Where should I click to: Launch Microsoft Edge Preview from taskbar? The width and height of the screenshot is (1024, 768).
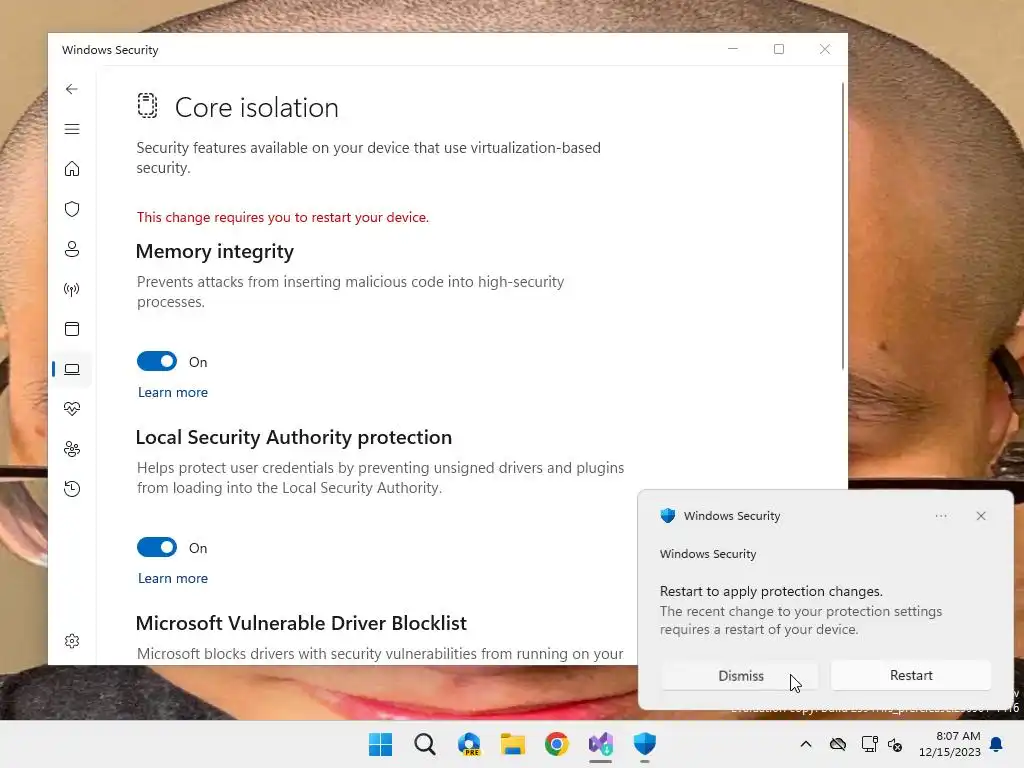click(x=469, y=744)
